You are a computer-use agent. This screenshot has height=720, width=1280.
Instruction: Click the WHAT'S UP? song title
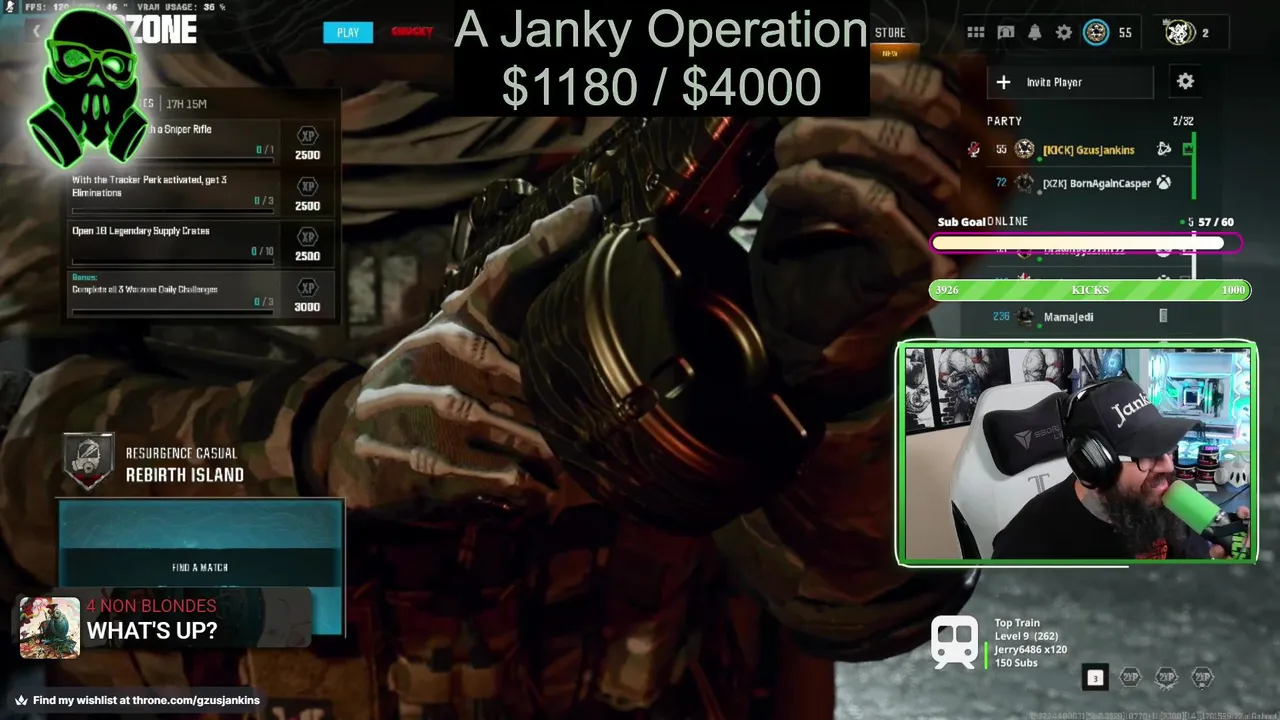pyautogui.click(x=152, y=631)
